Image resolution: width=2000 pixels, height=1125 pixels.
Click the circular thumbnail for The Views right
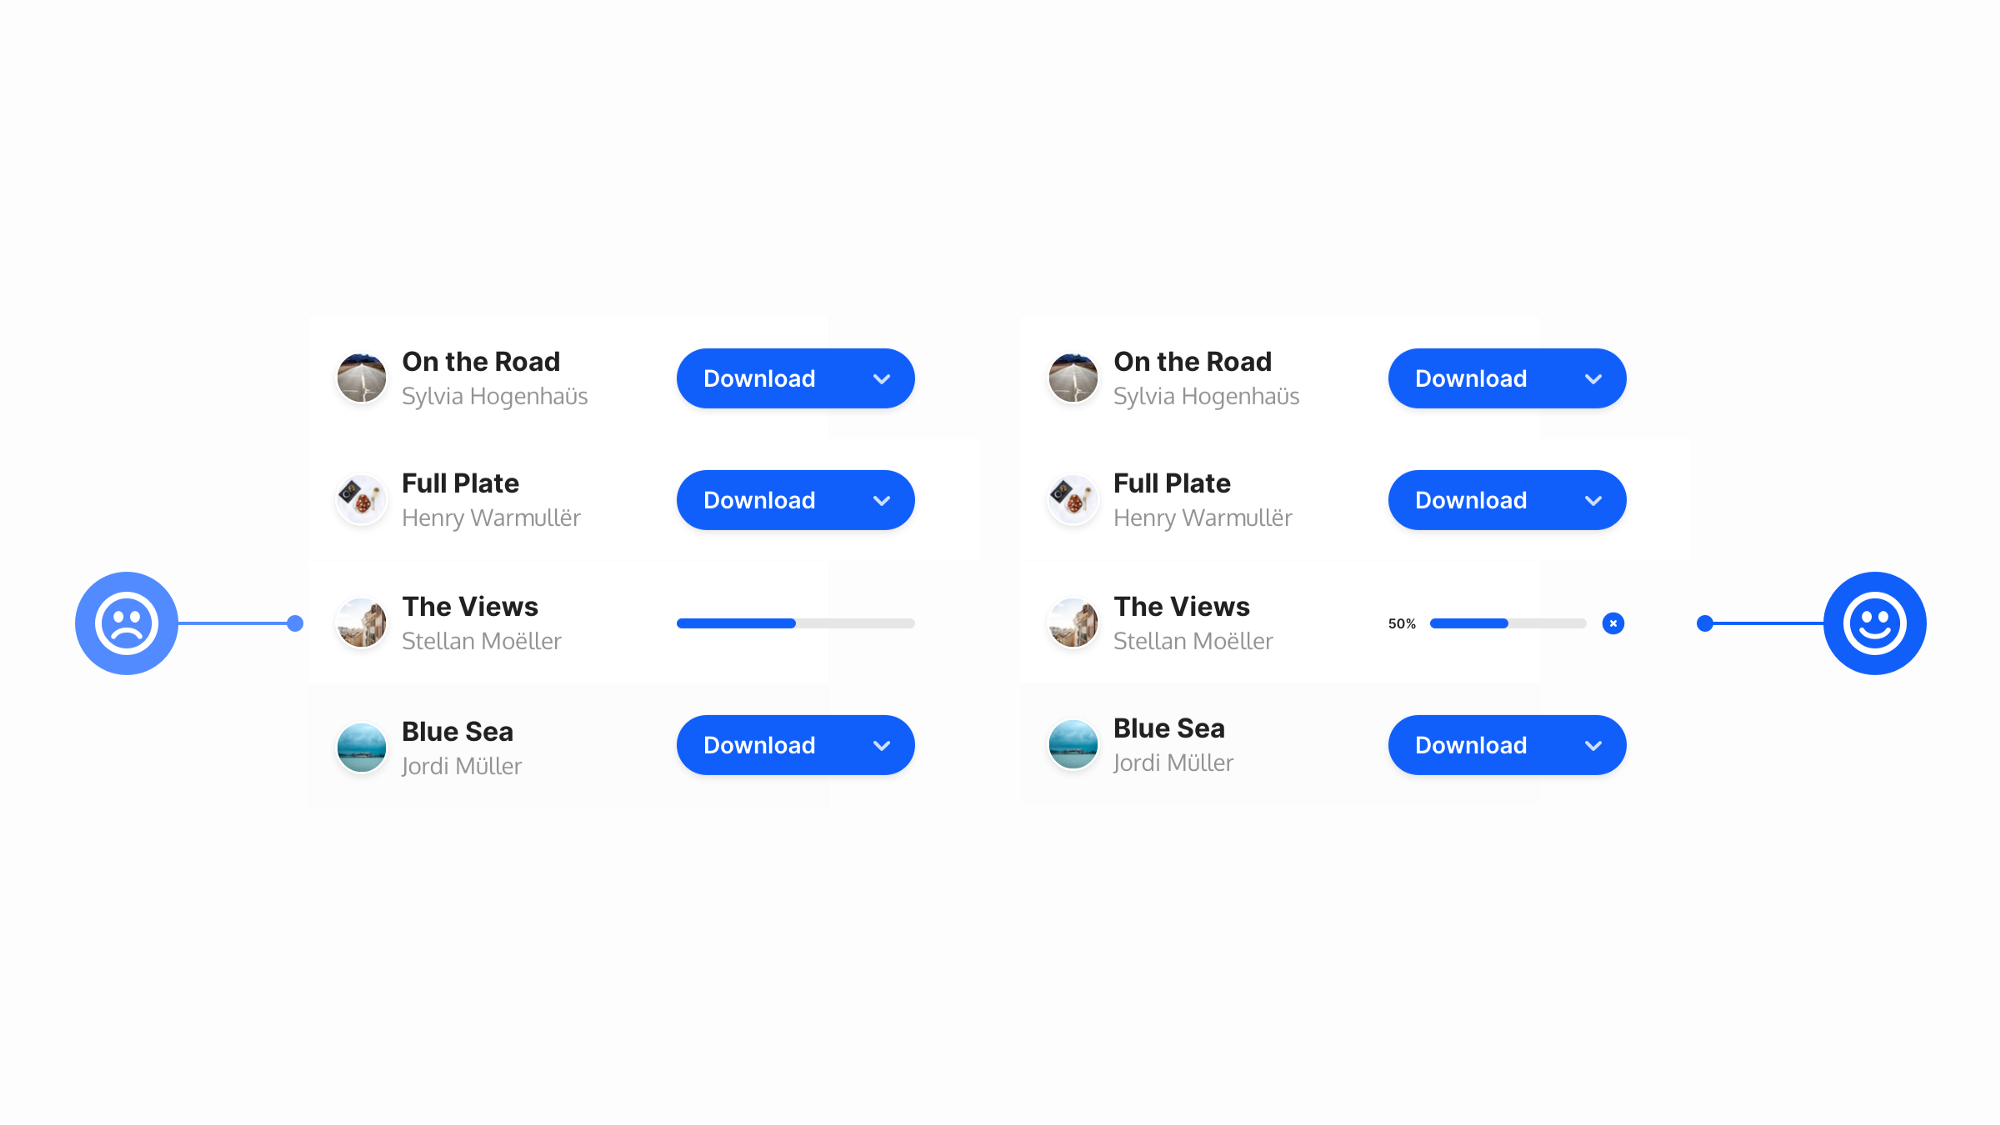point(1073,622)
